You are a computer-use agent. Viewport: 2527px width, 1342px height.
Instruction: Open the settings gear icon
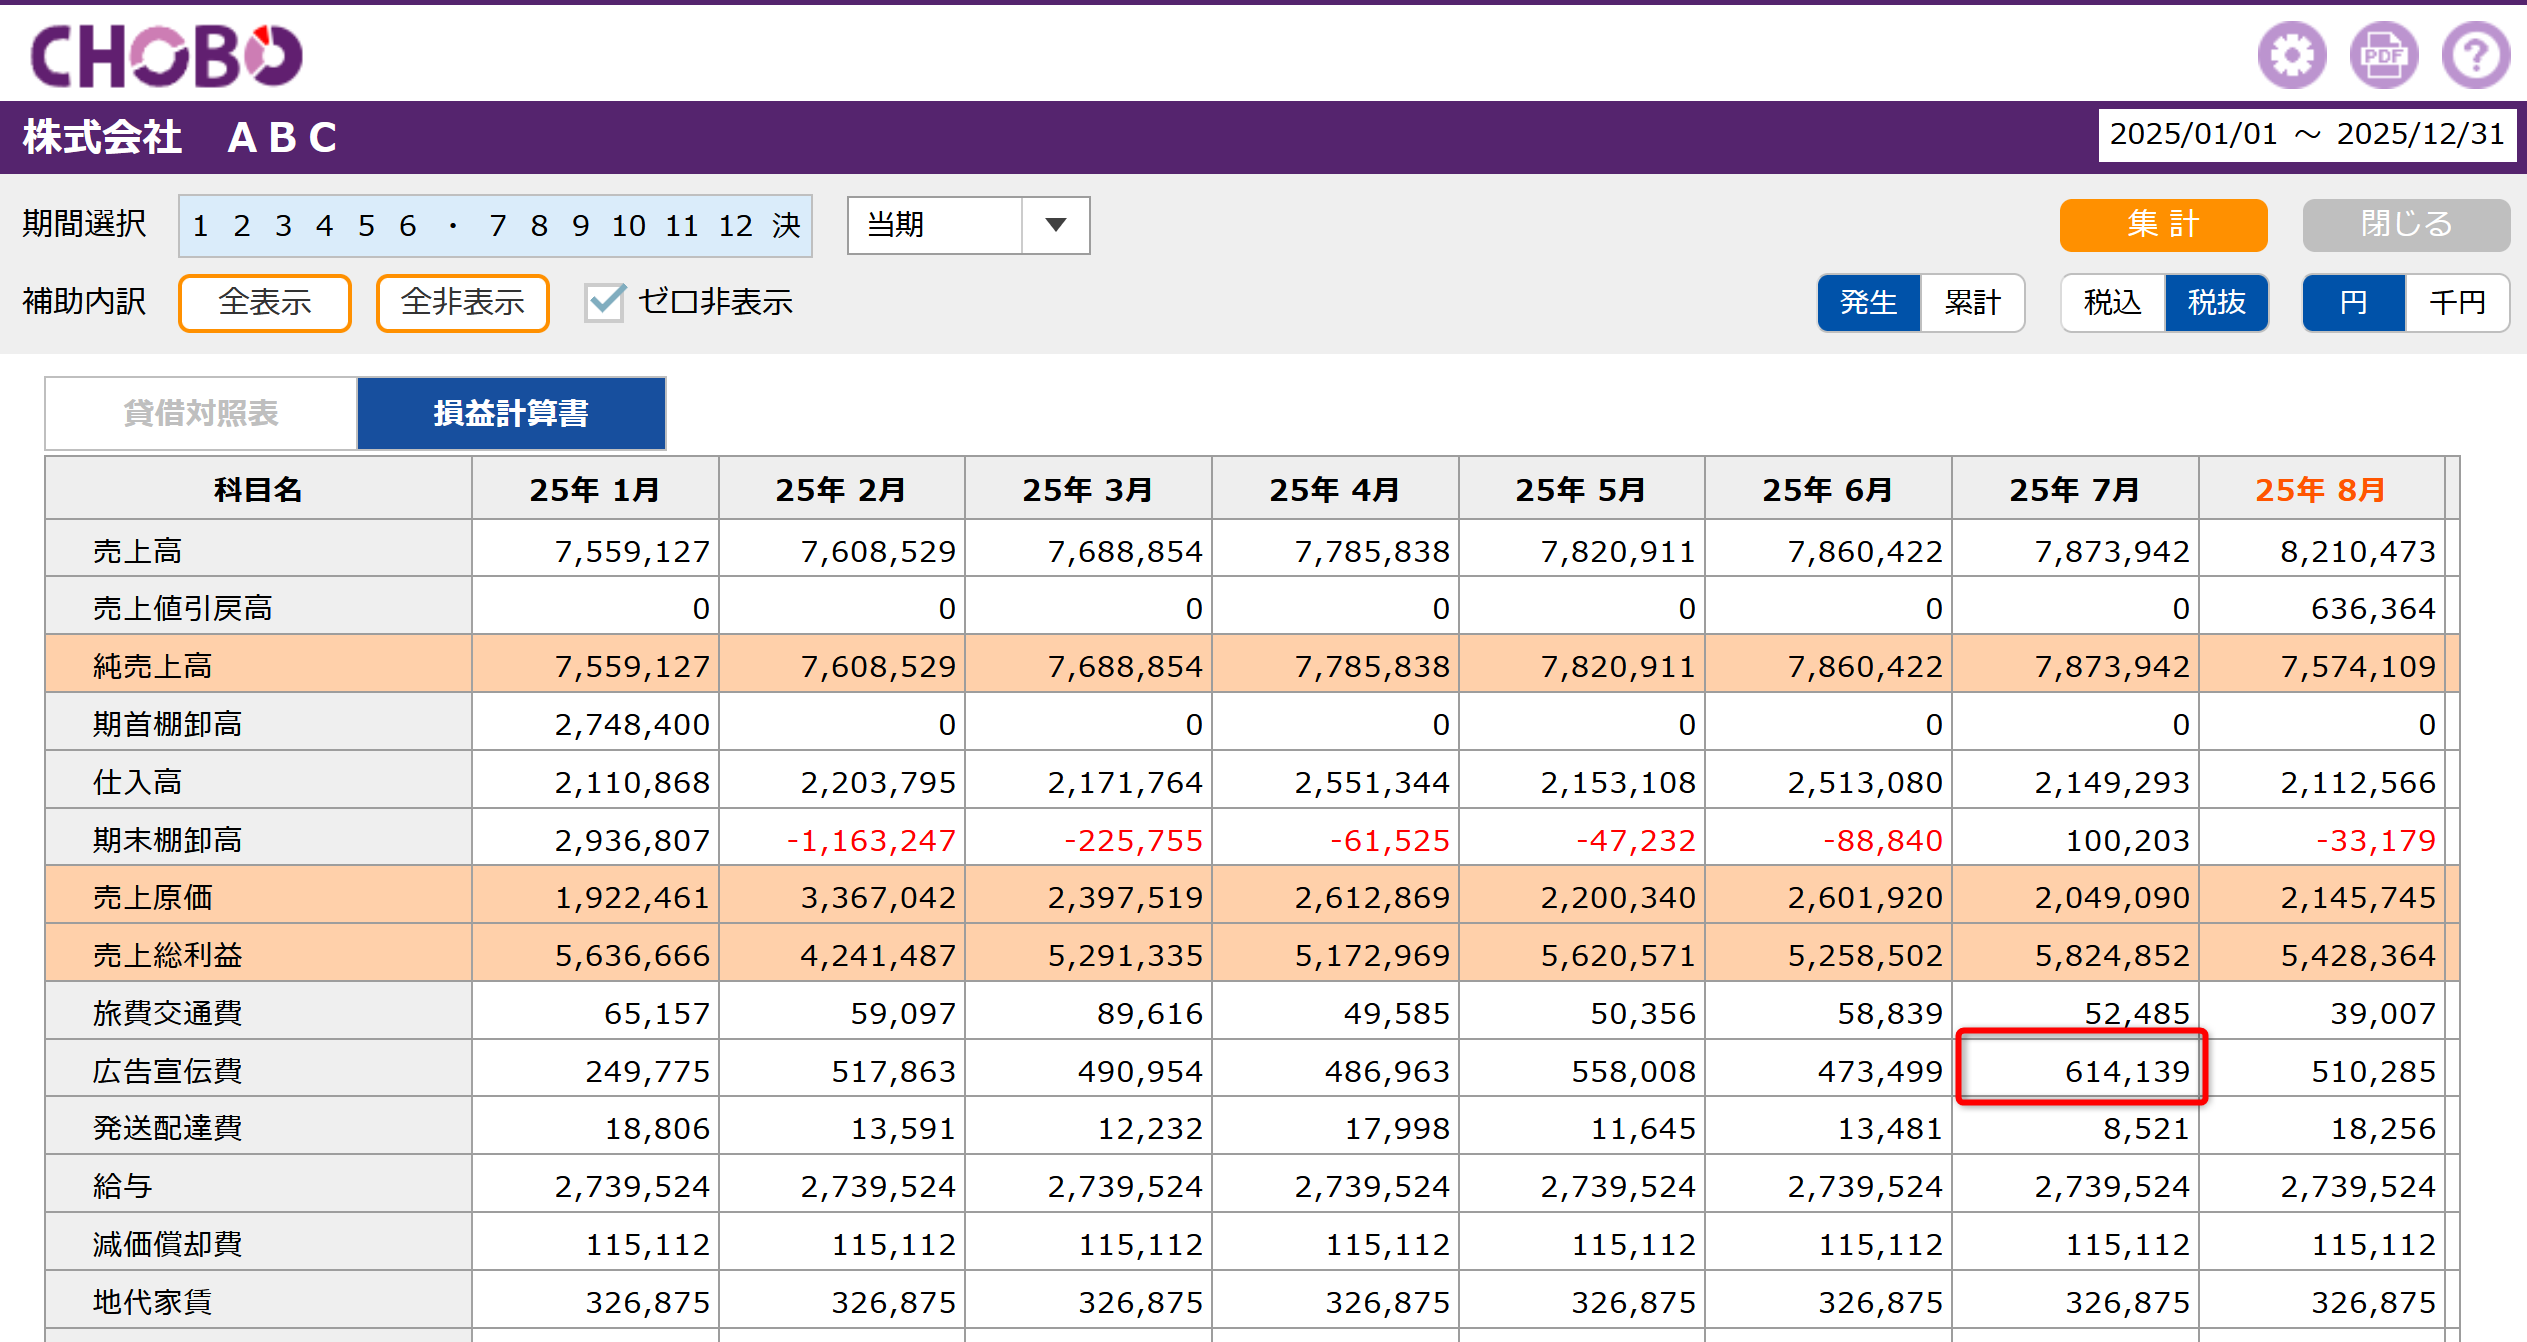2291,55
